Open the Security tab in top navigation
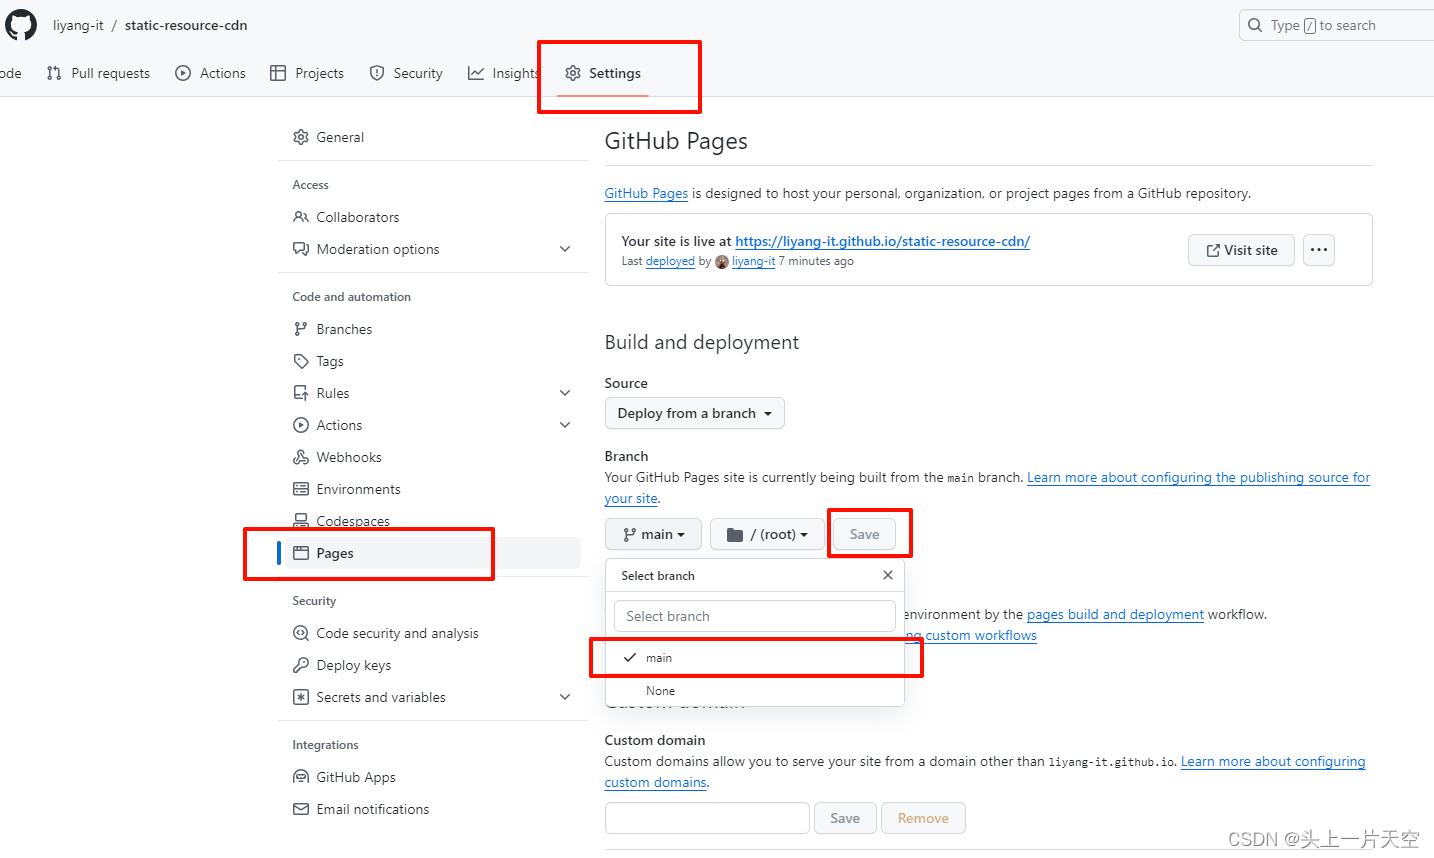This screenshot has width=1434, height=858. pos(406,73)
